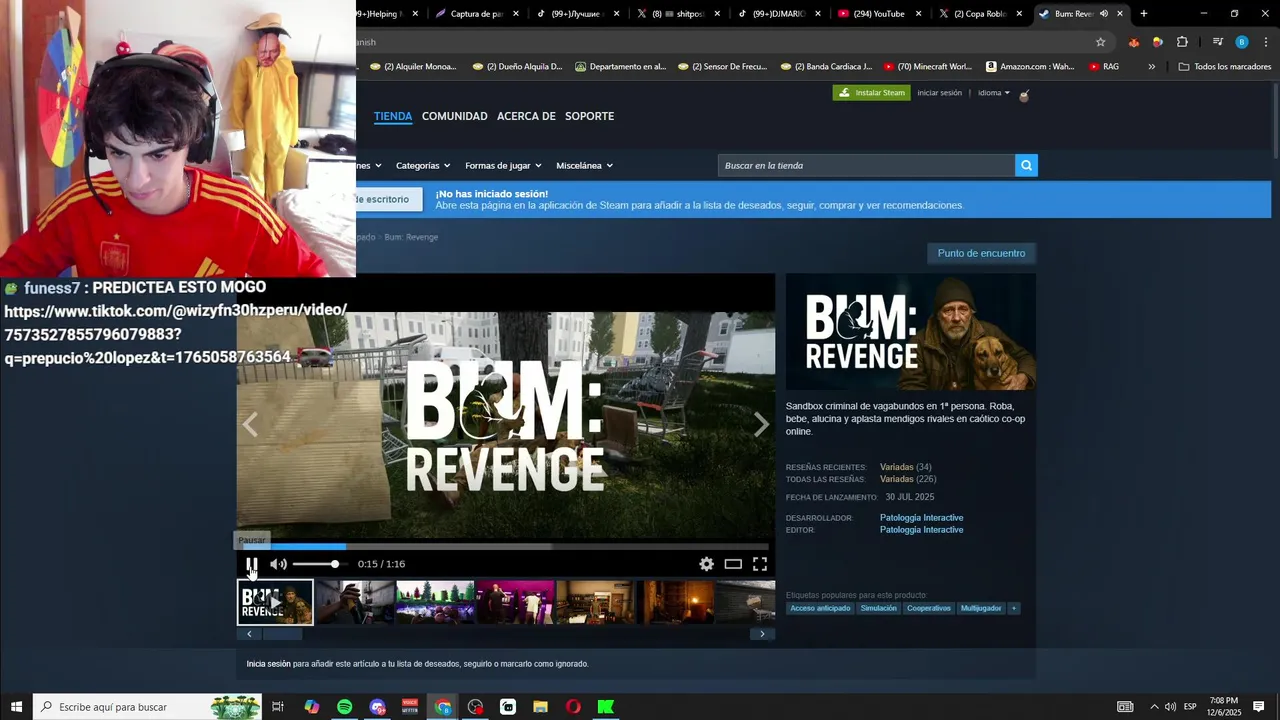This screenshot has height=720, width=1280.
Task: Open Task View on the taskbar
Action: [278, 707]
